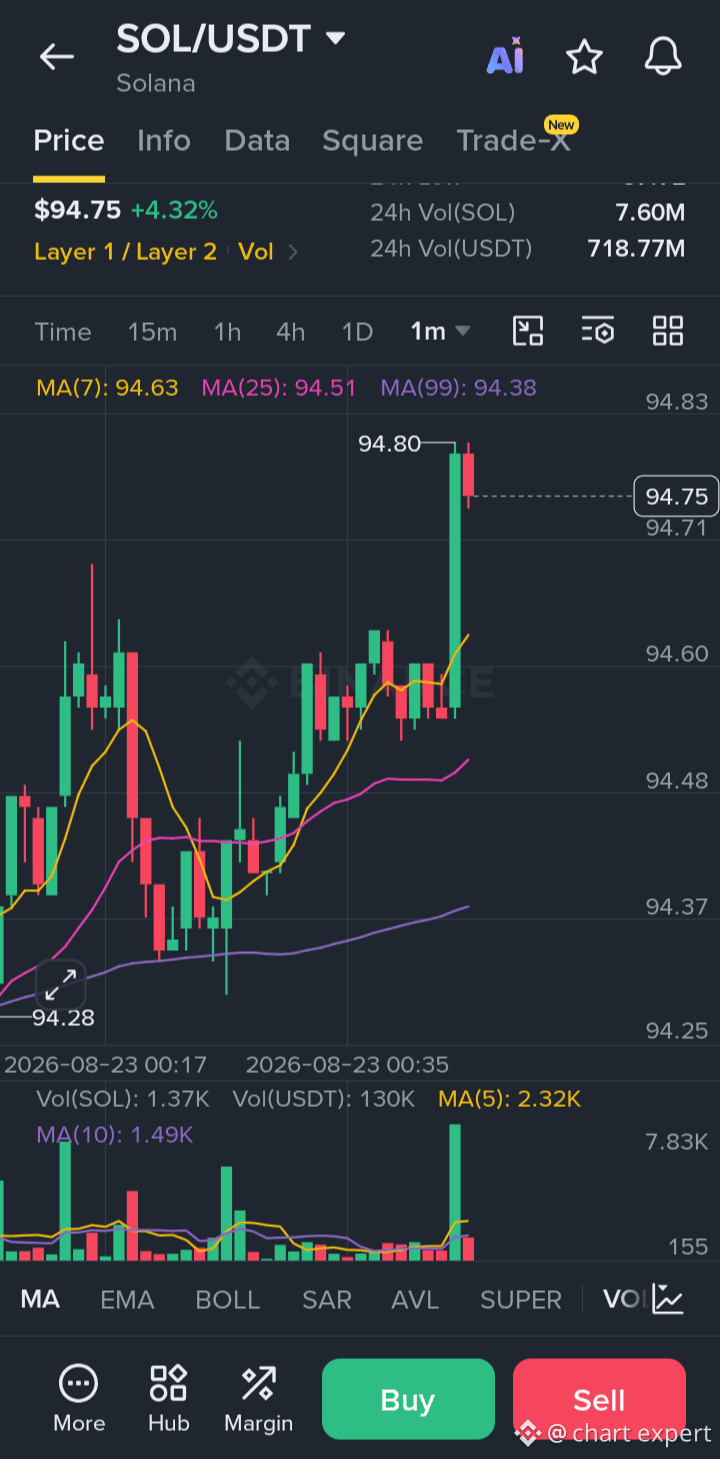Tap the $94.75 price text
720x1459 pixels.
[x=77, y=210]
